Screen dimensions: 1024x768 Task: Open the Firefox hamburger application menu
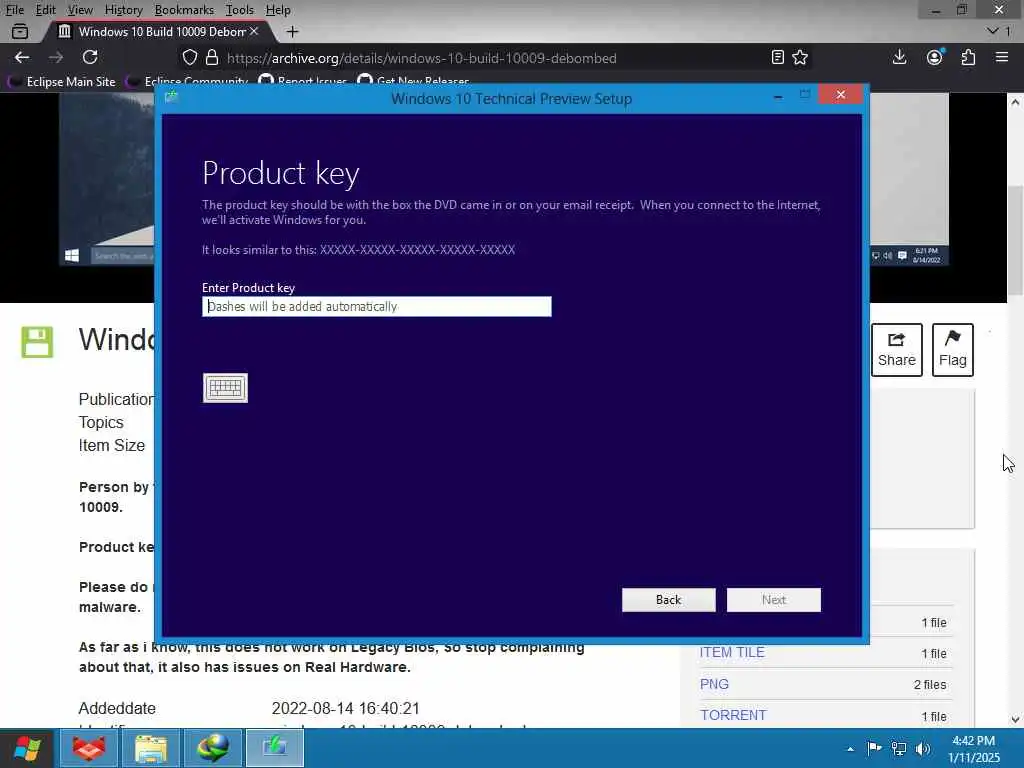coord(1002,57)
